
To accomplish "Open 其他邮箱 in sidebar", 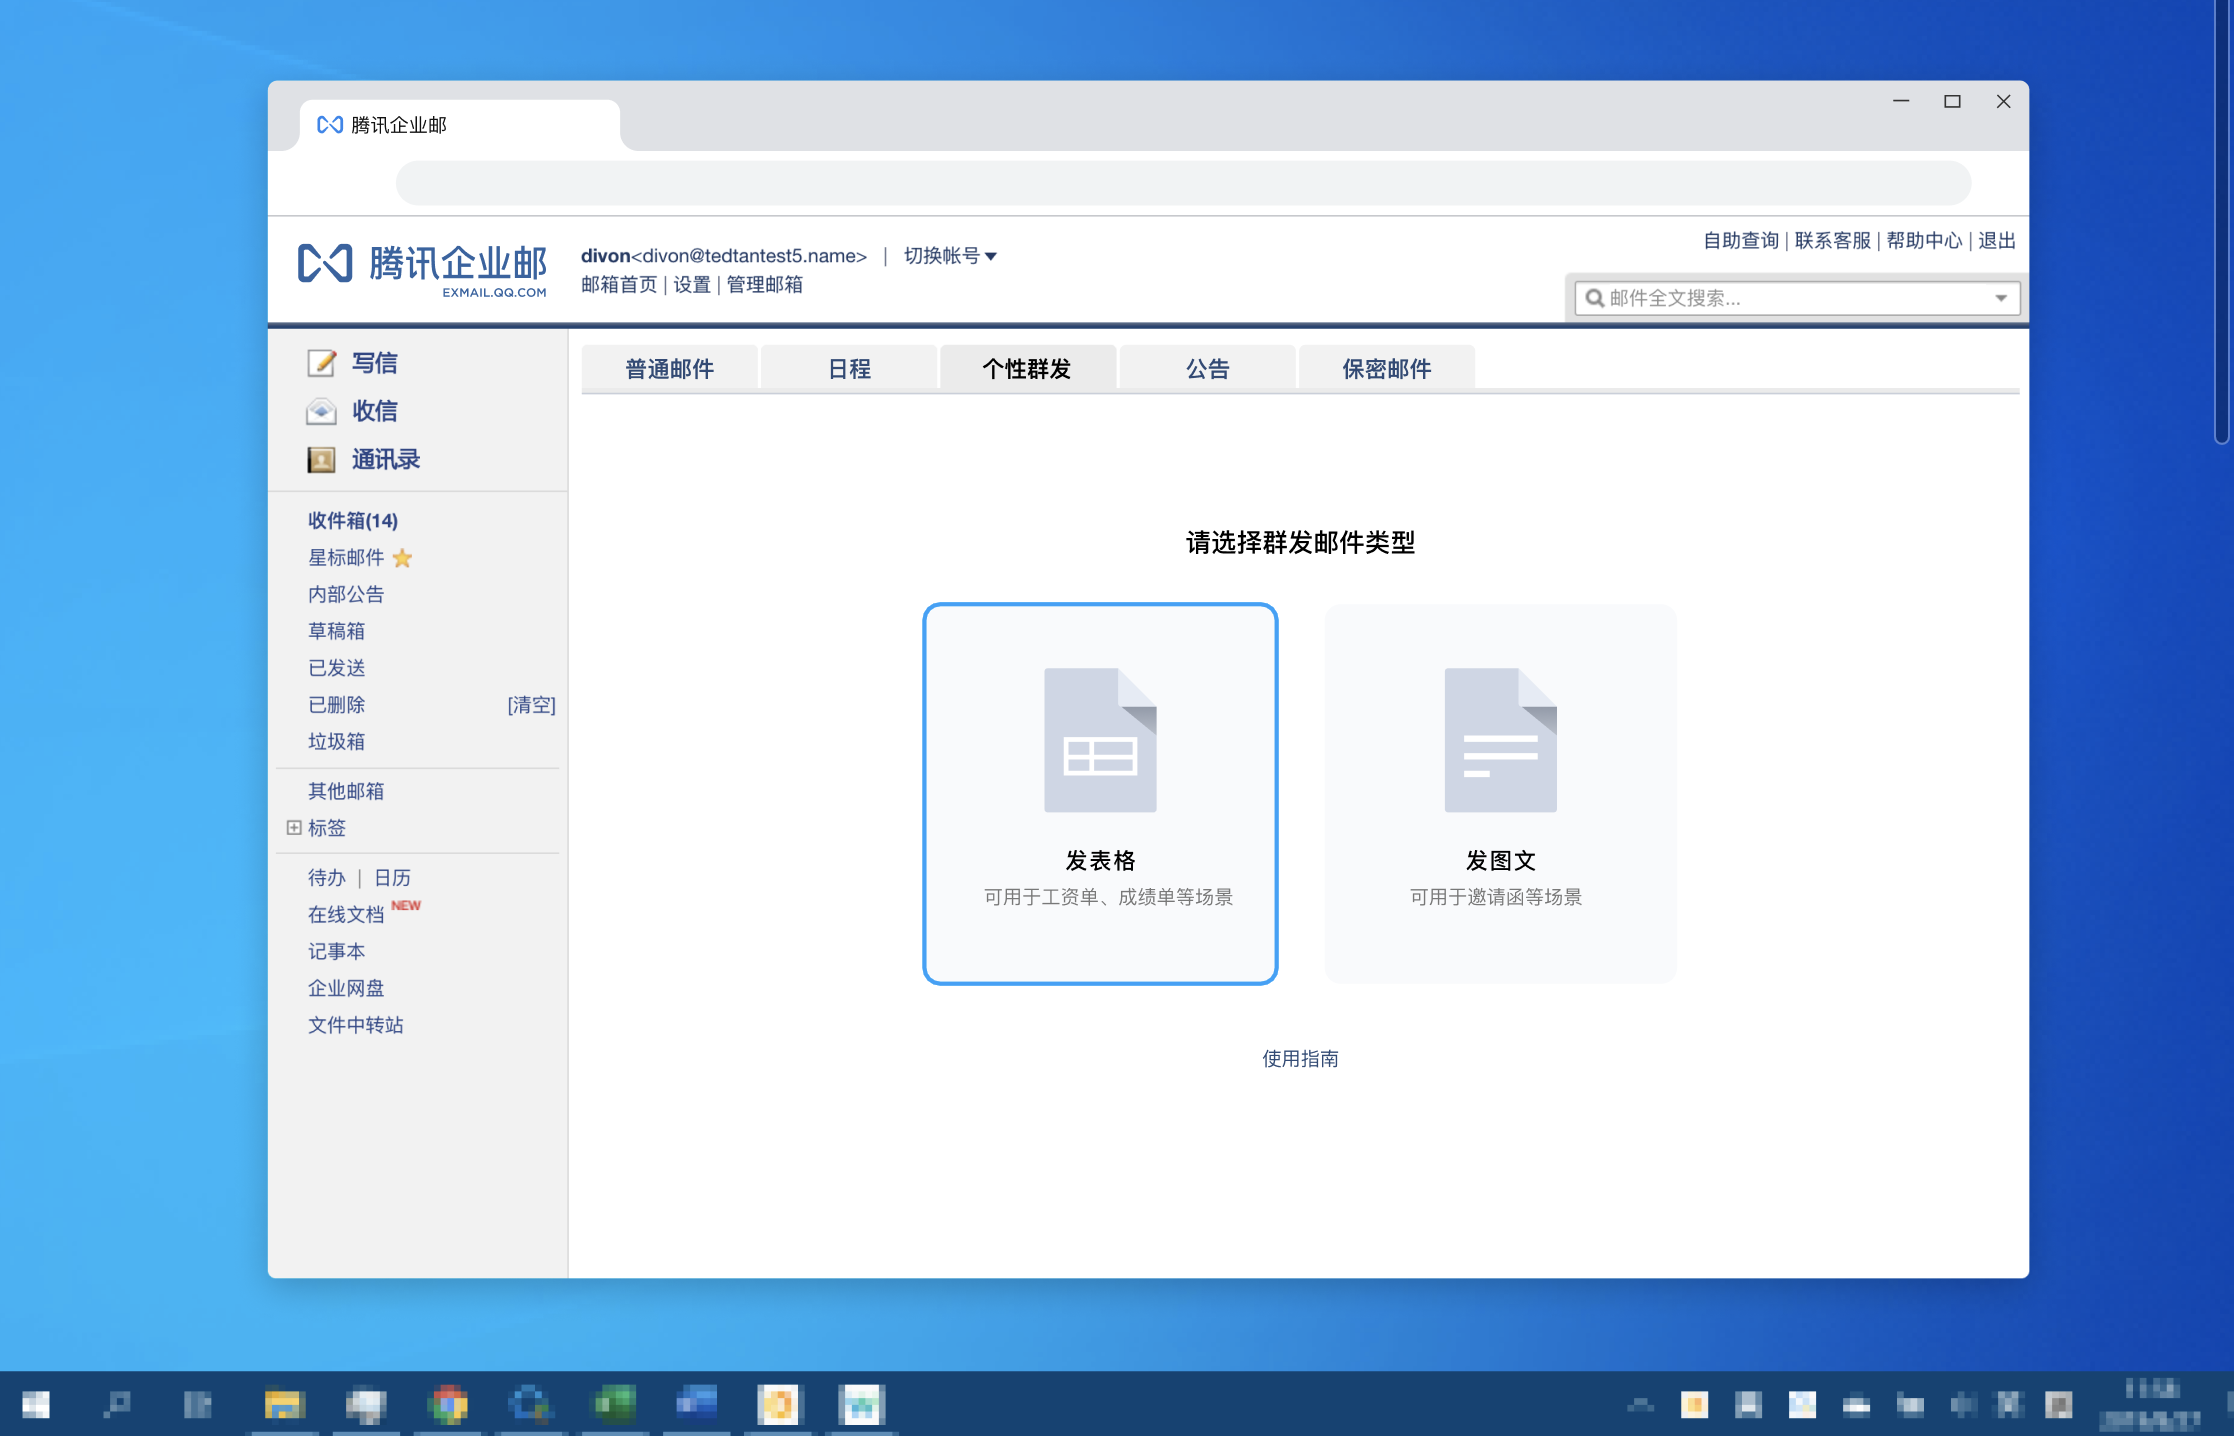I will pyautogui.click(x=346, y=792).
